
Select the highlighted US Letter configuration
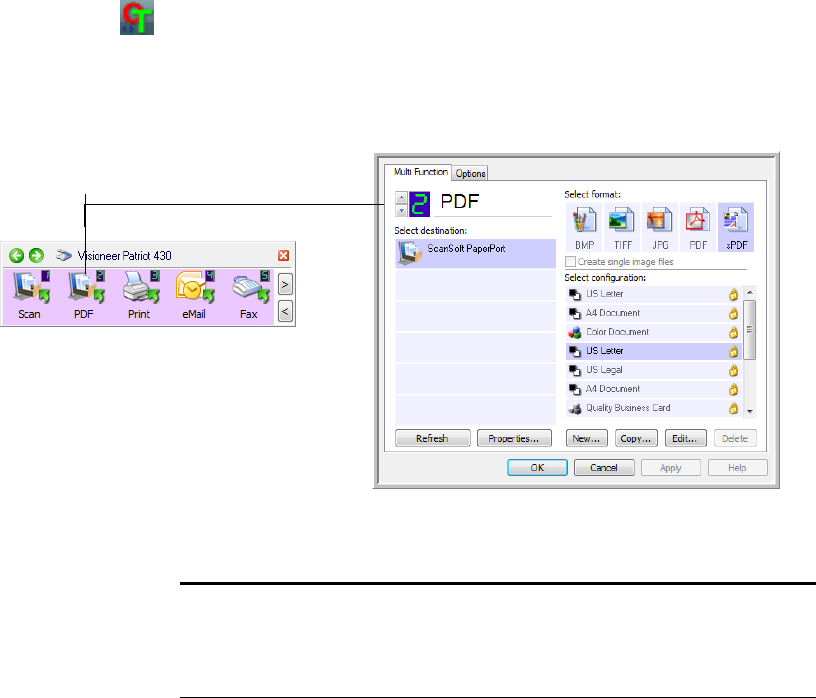click(x=654, y=351)
